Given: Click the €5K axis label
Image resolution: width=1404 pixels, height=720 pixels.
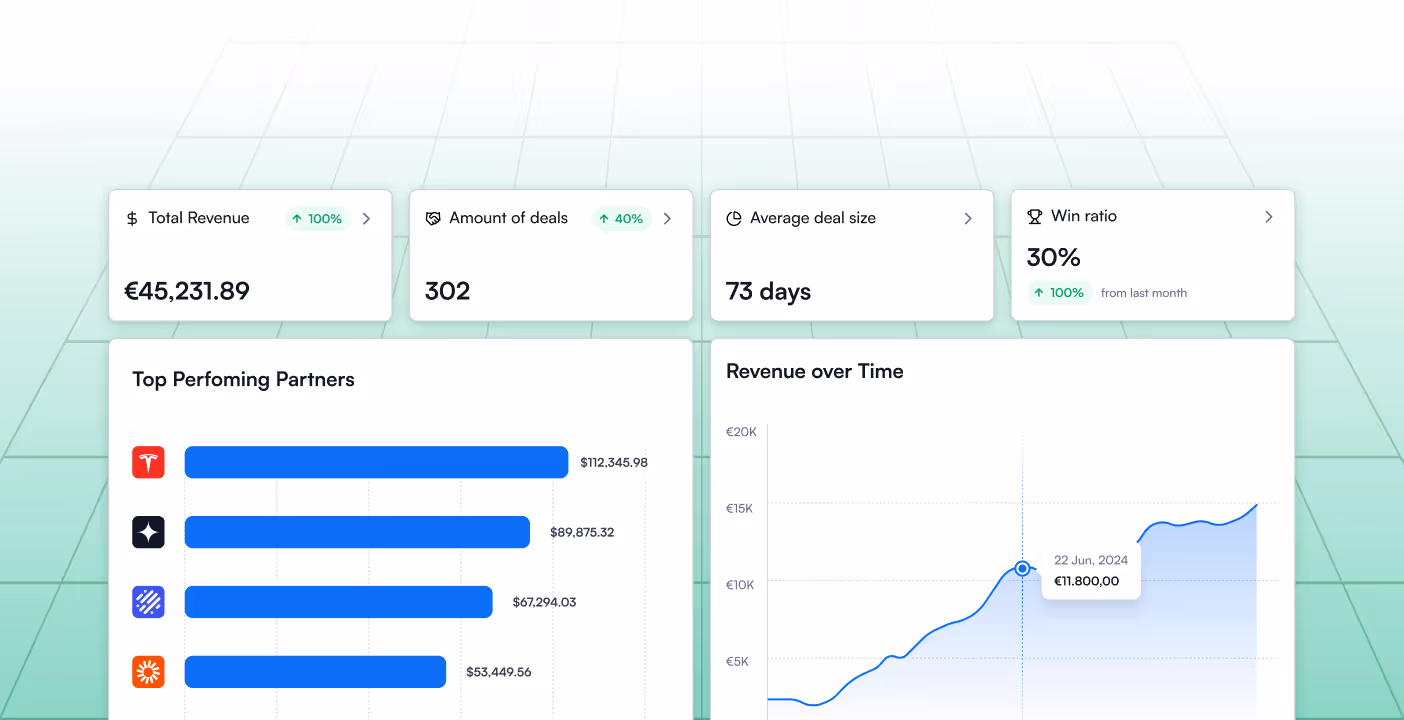Looking at the screenshot, I should click(x=738, y=661).
